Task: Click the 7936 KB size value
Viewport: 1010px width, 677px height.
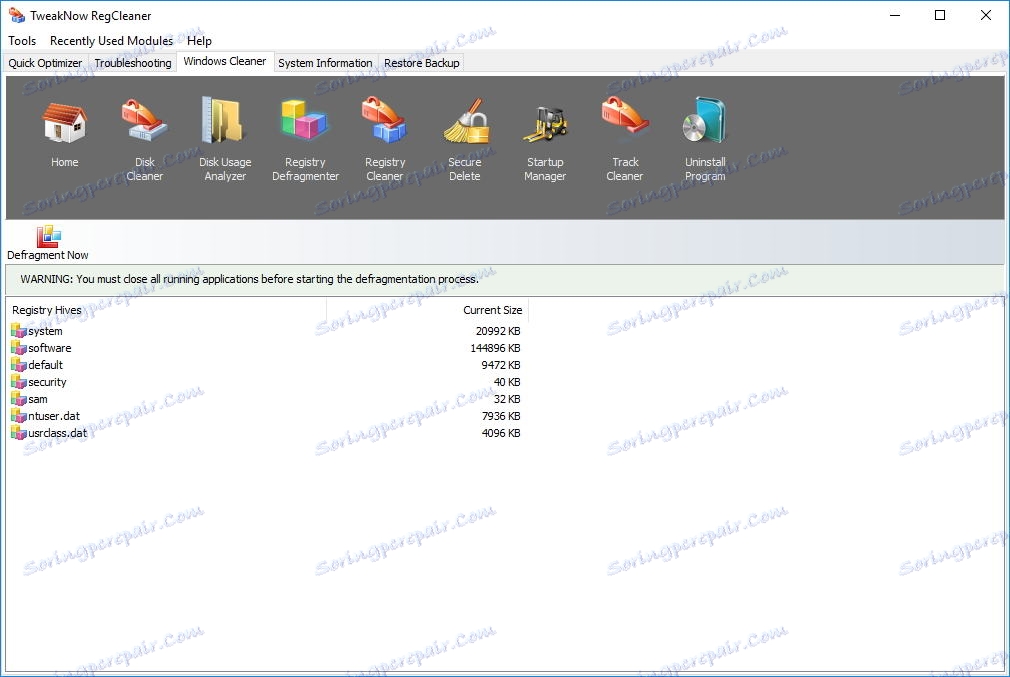Action: [x=500, y=416]
